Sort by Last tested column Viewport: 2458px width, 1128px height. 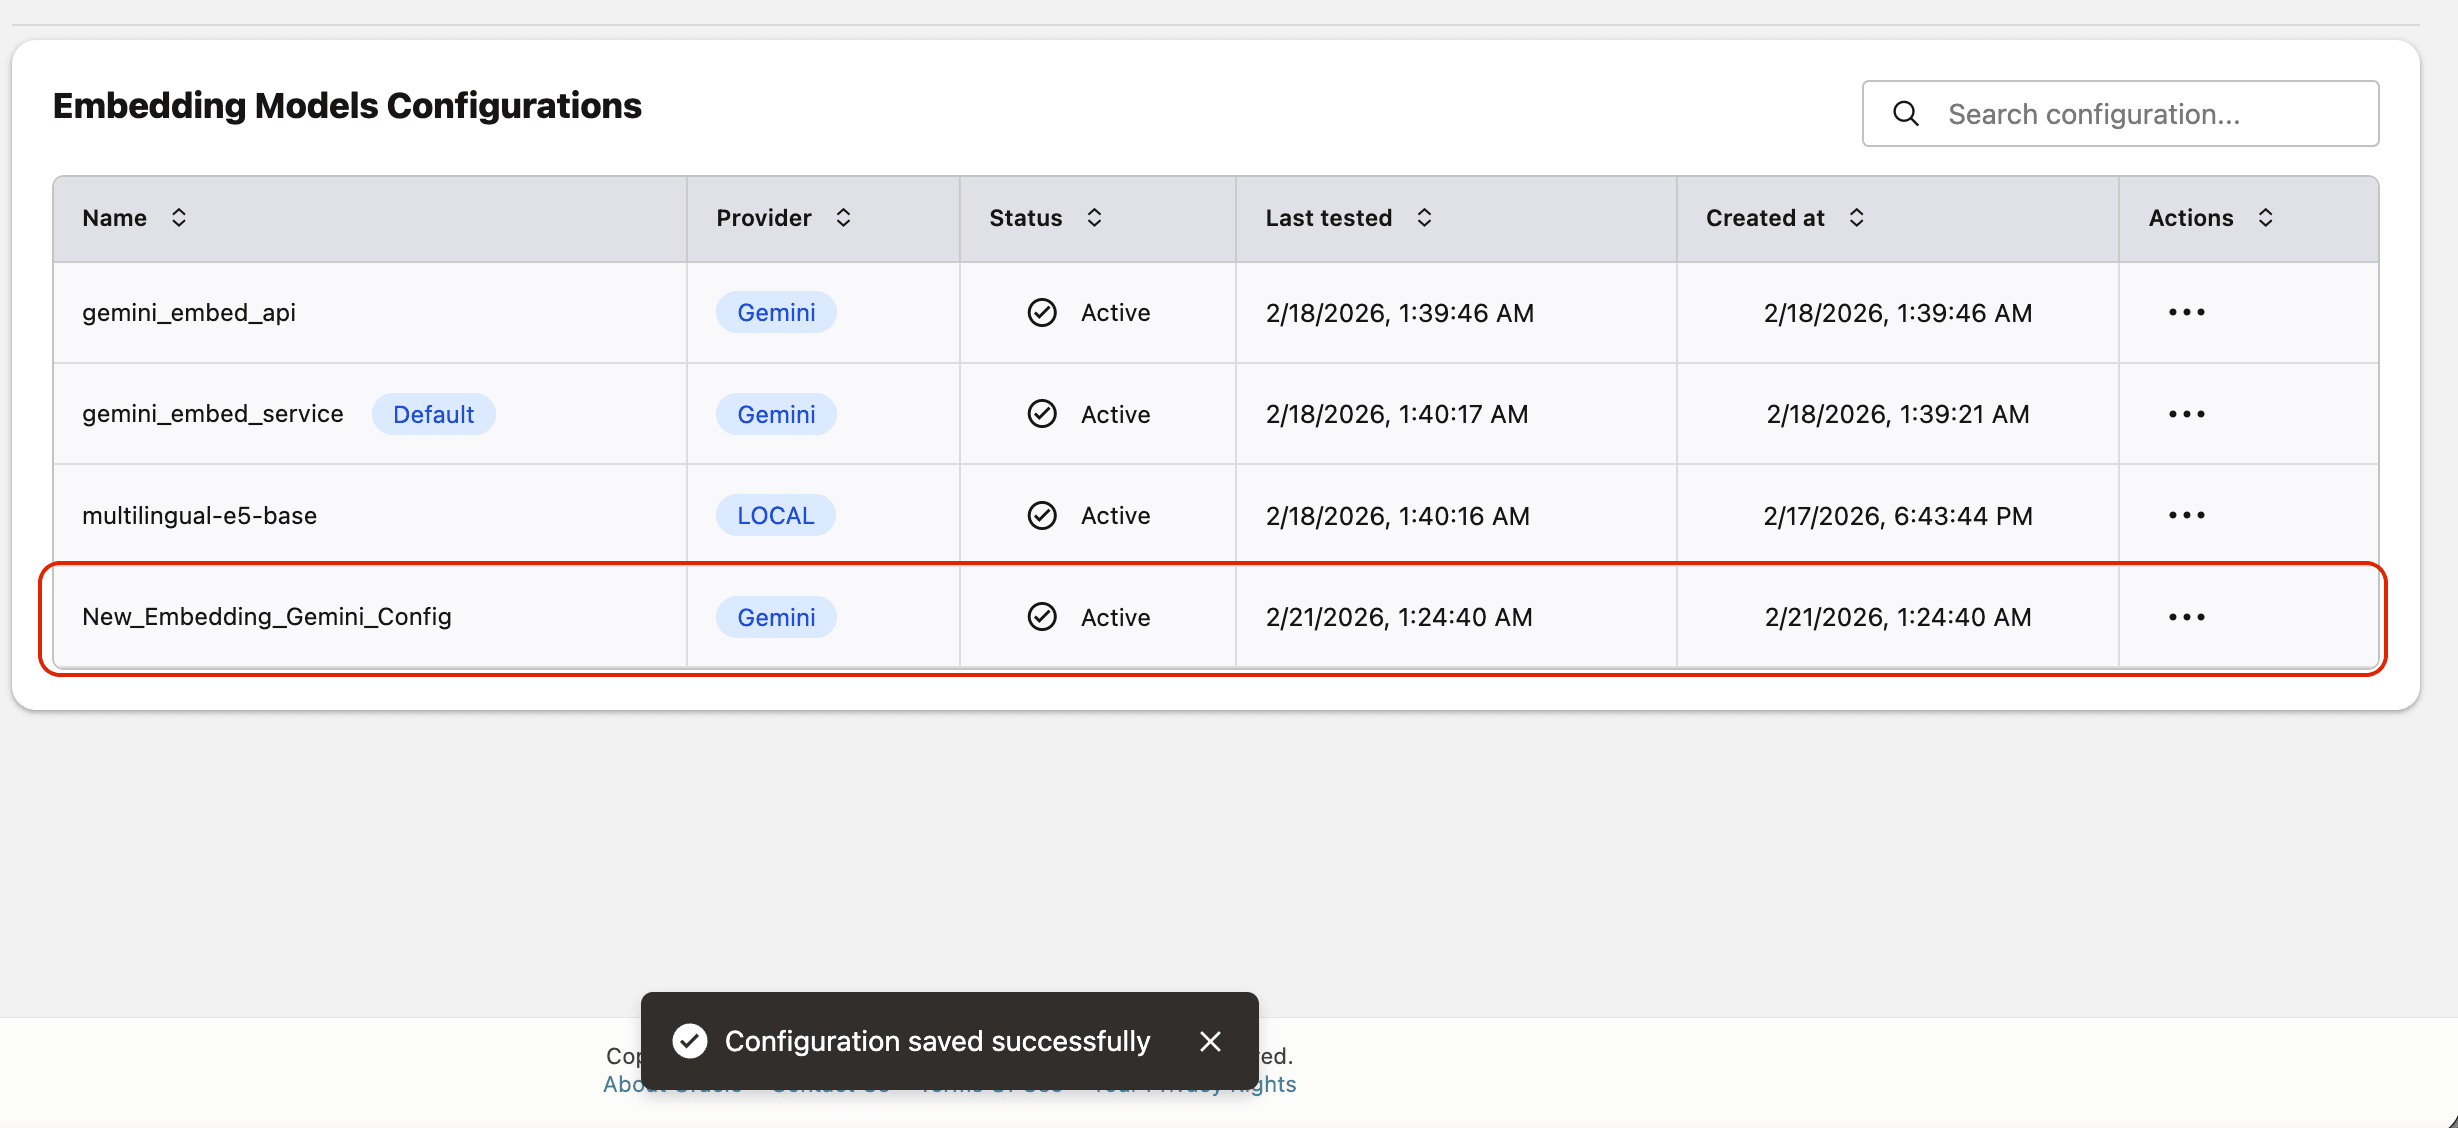click(1424, 218)
